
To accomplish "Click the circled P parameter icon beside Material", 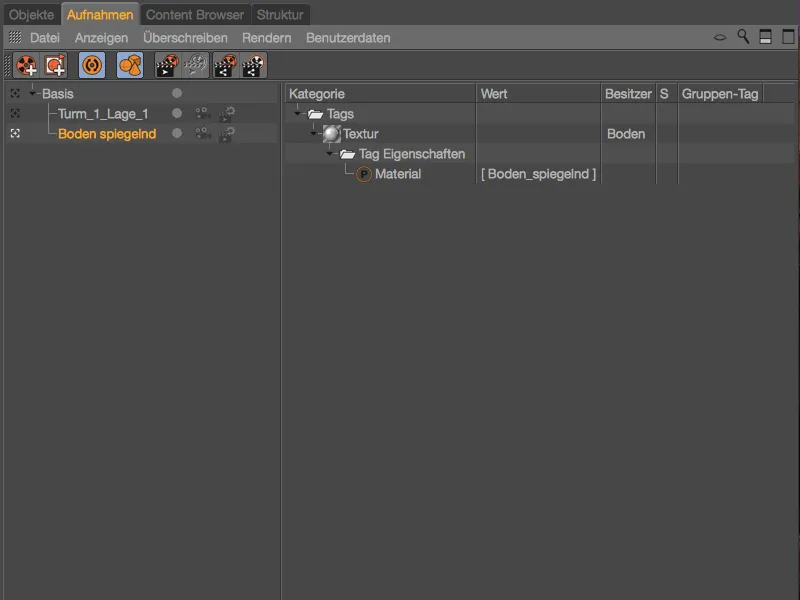I will tap(364, 174).
